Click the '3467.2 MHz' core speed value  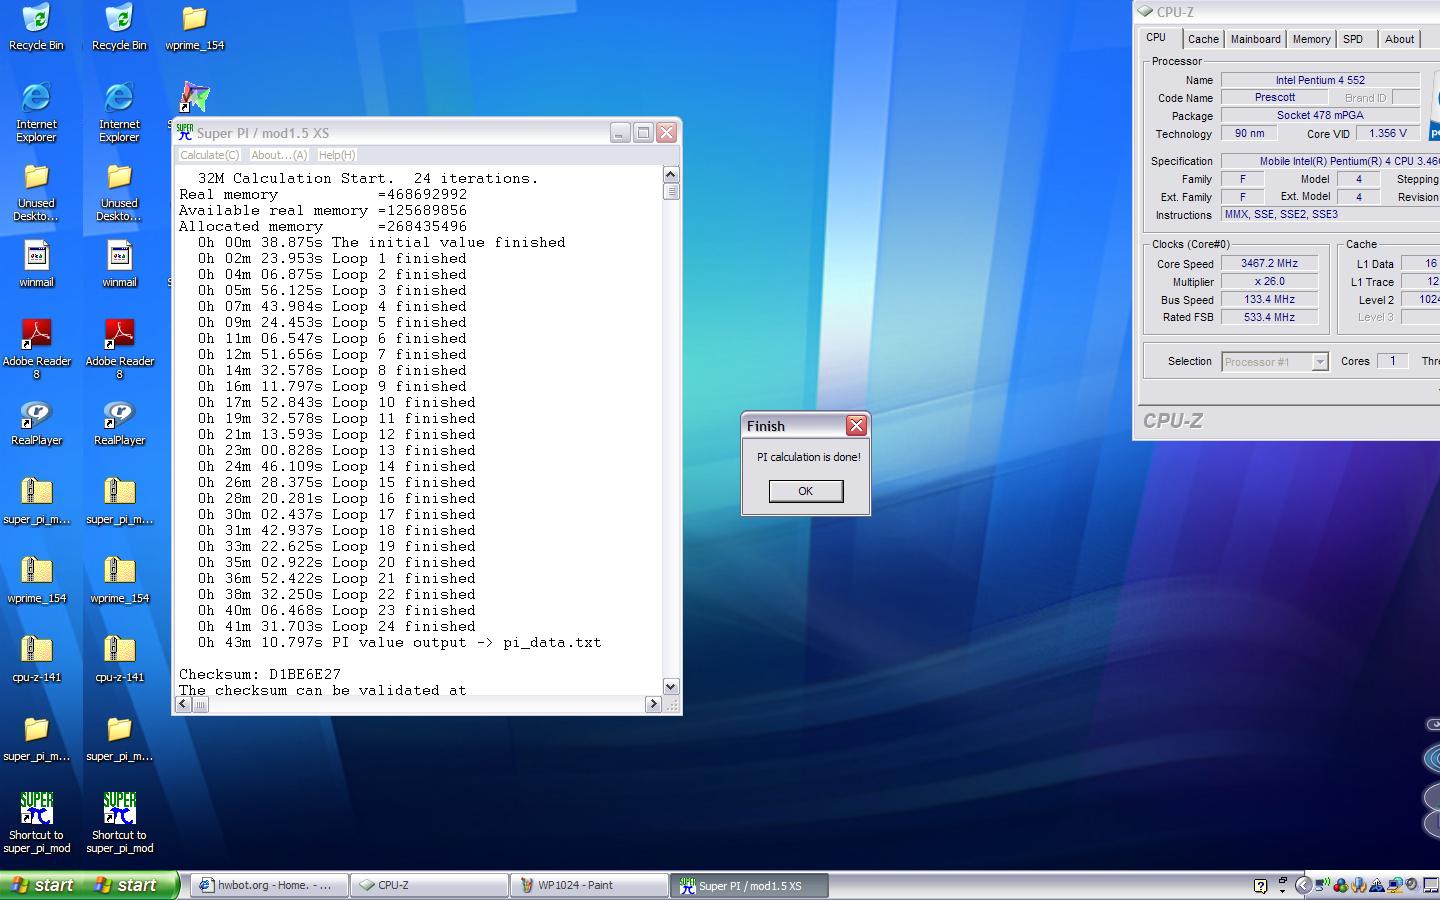(x=1269, y=264)
